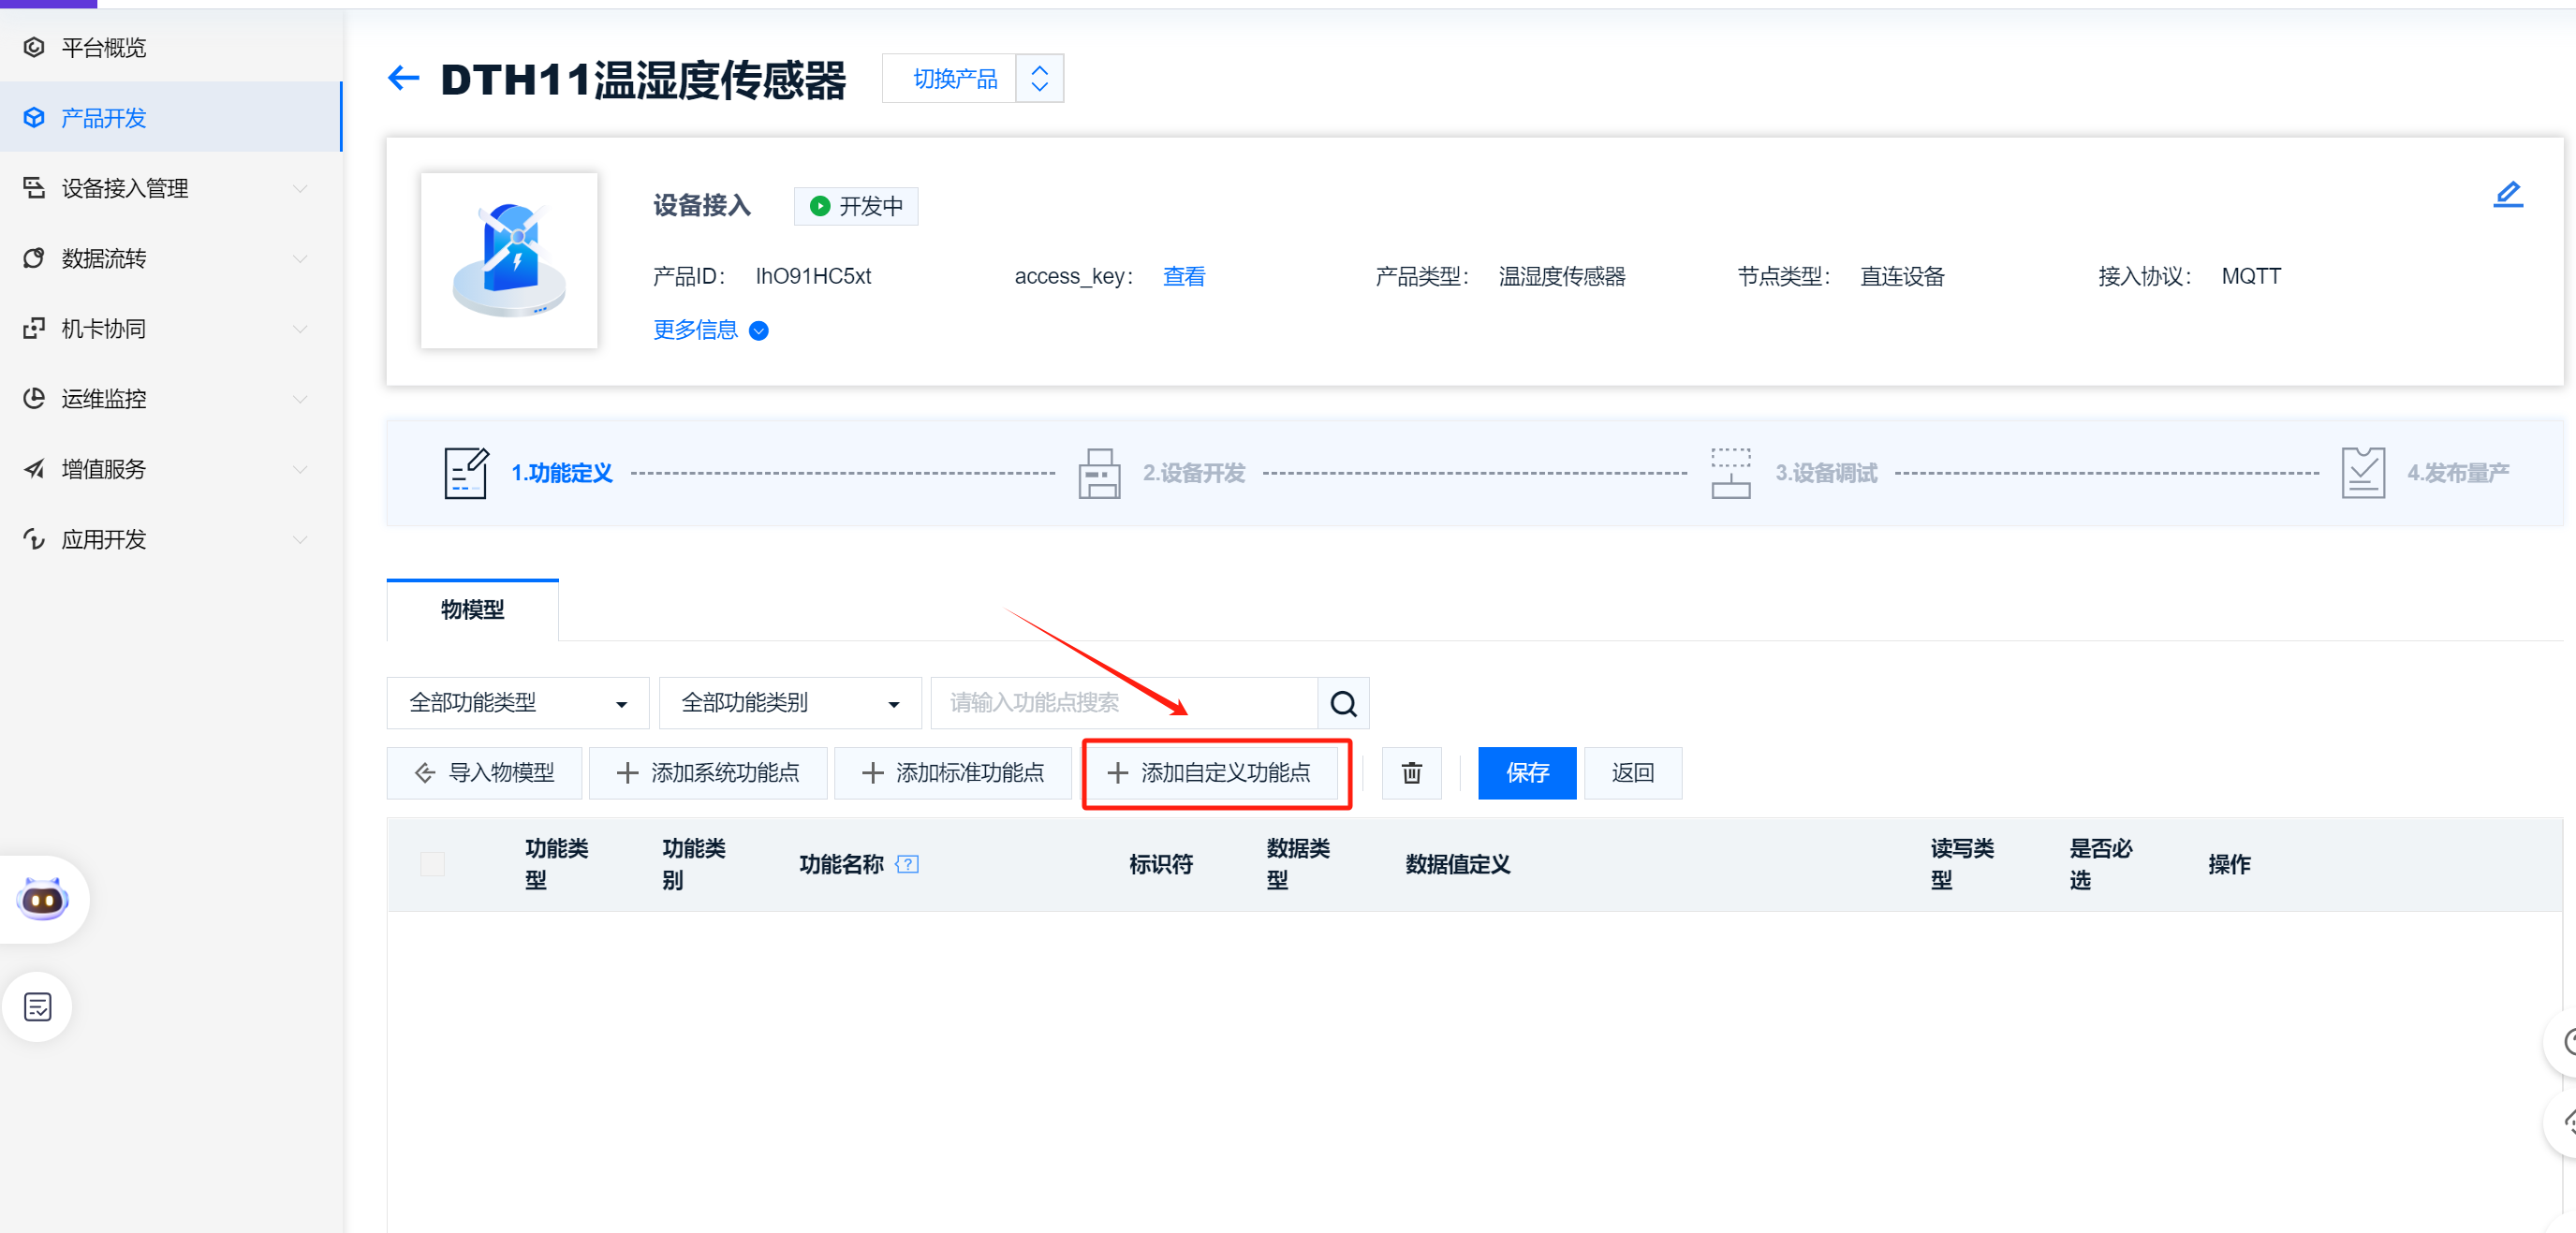Open the 全部功能类型 dropdown
The height and width of the screenshot is (1233, 2576).
coord(517,703)
